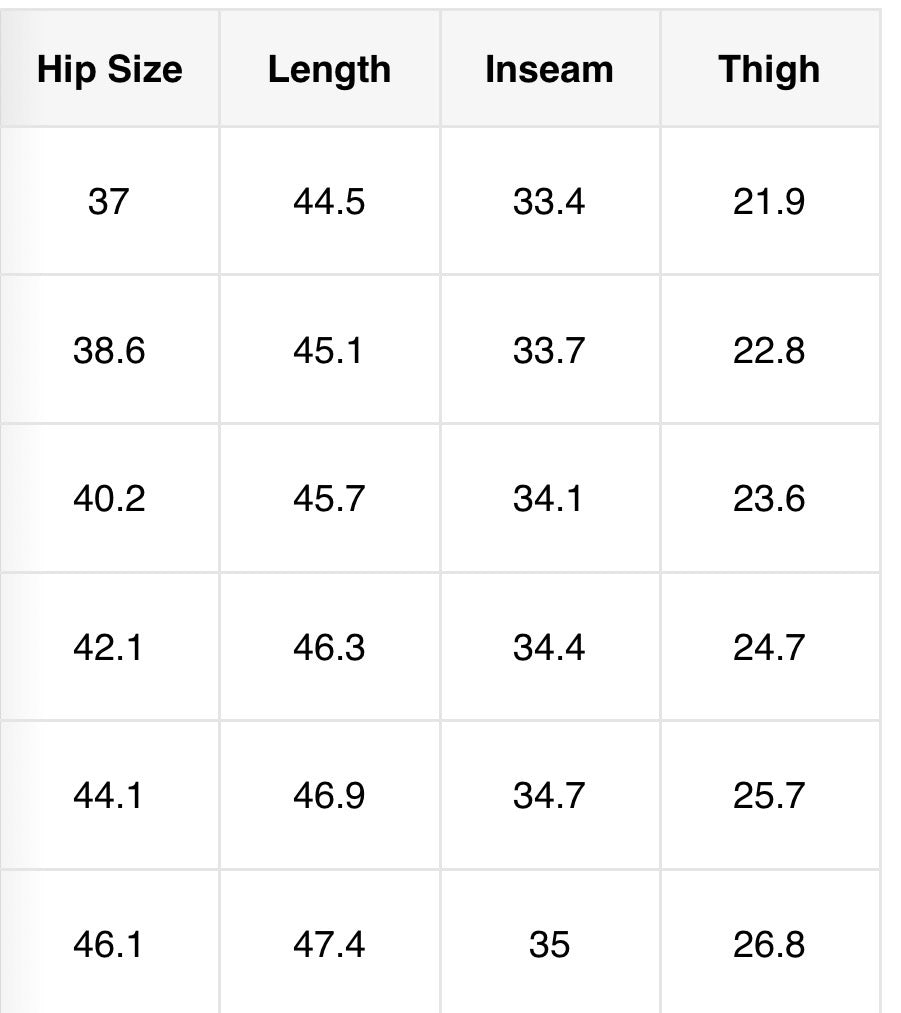The image size is (901, 1013).
Task: Click the Hip Size column header
Action: tap(109, 70)
